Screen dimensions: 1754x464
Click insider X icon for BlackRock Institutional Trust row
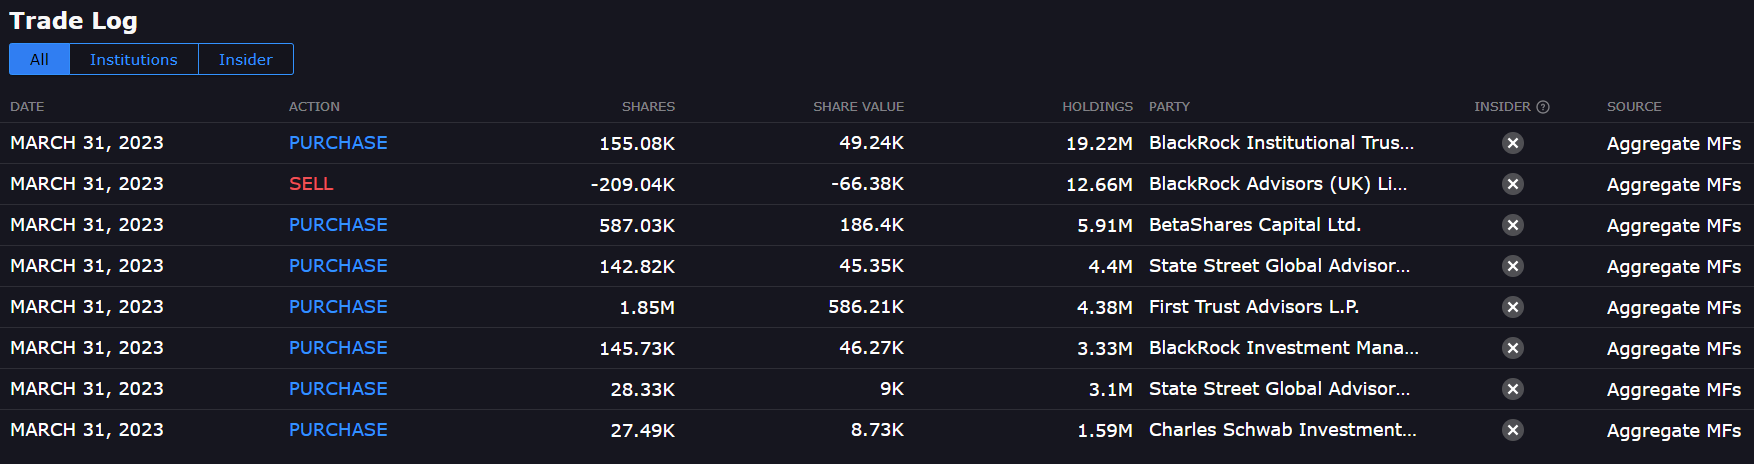pos(1513,143)
